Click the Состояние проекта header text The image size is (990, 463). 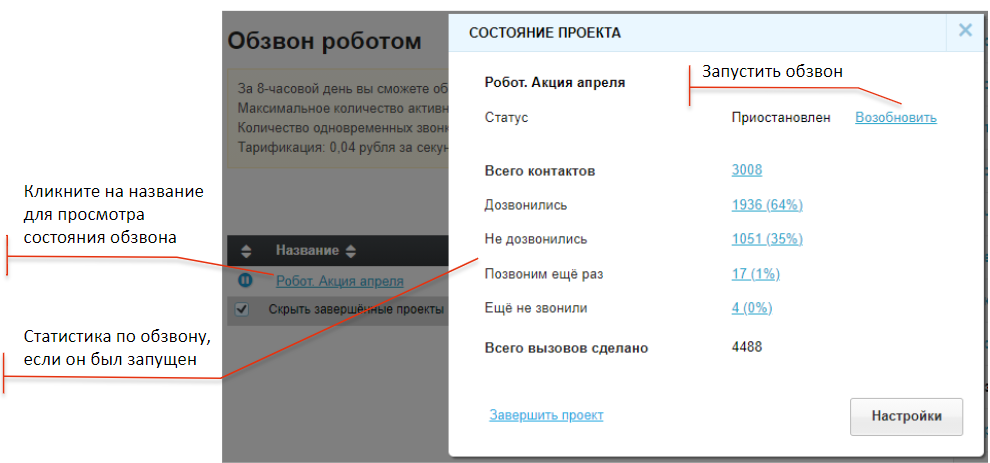tap(545, 33)
